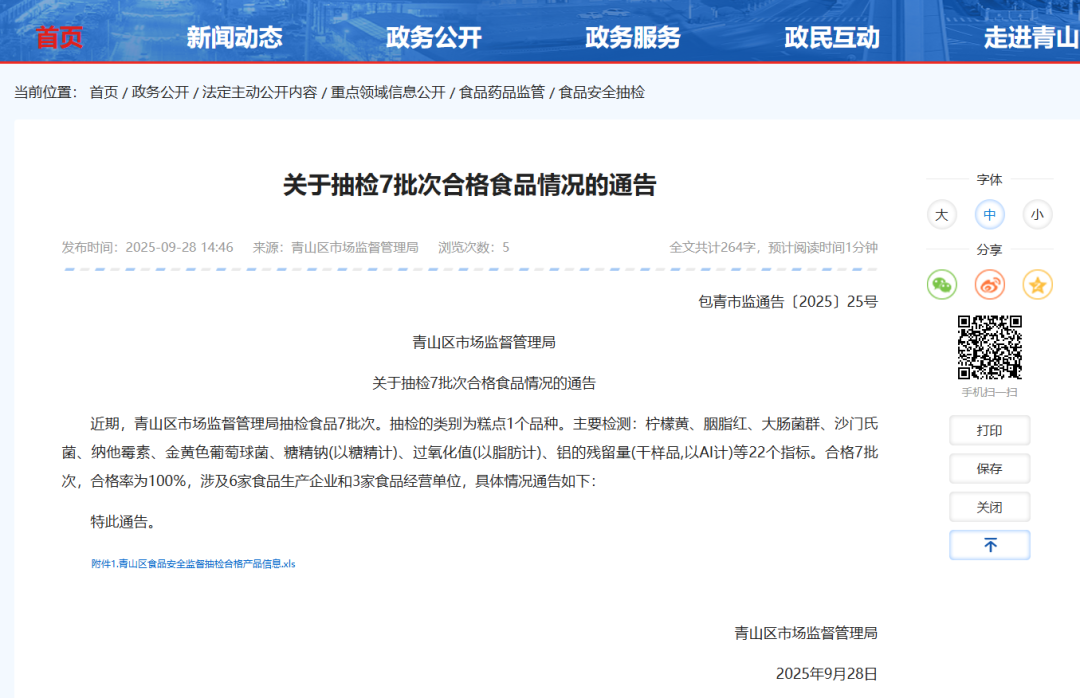Share article via WeChat icon
Image resolution: width=1080 pixels, height=698 pixels.
942,285
